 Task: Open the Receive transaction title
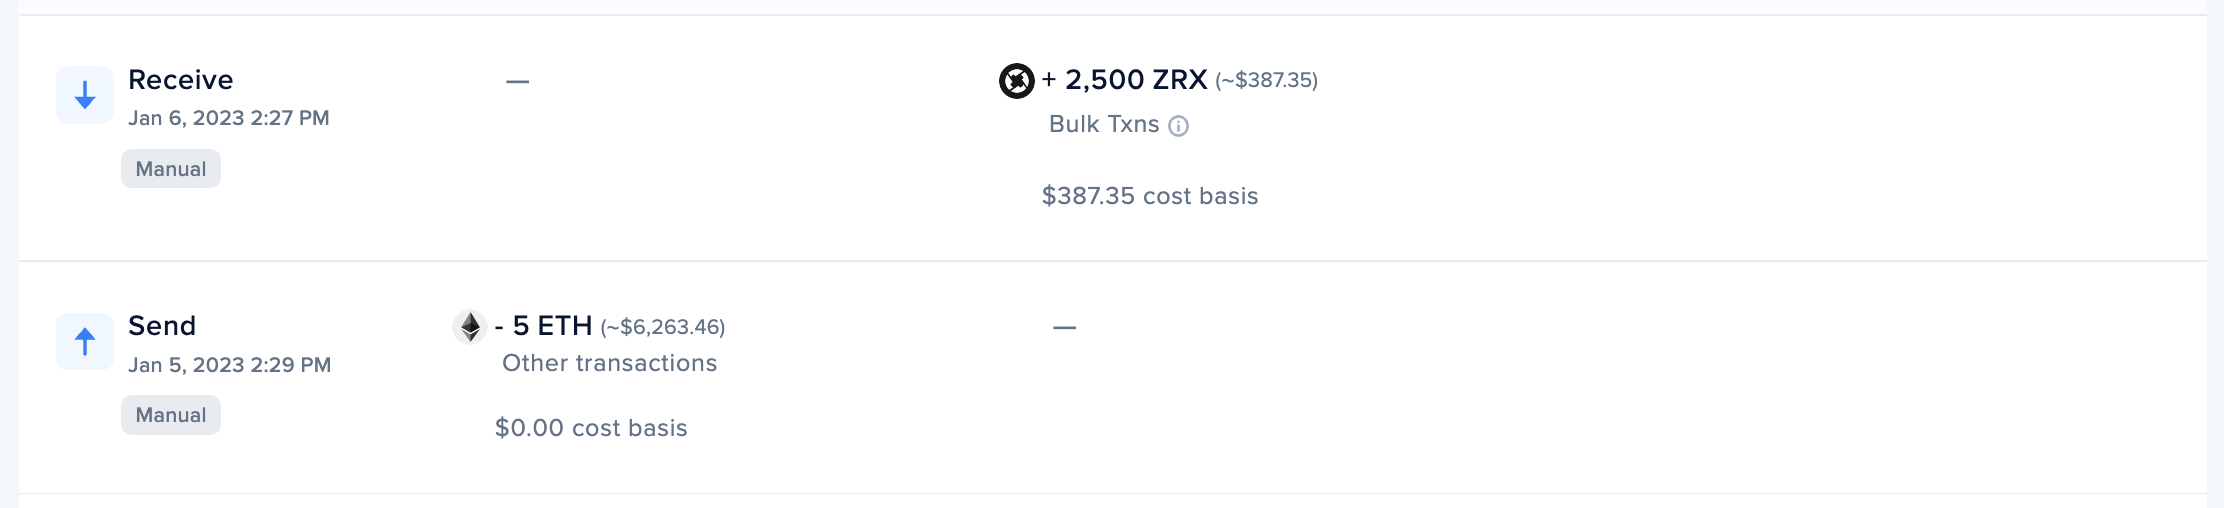click(x=181, y=80)
